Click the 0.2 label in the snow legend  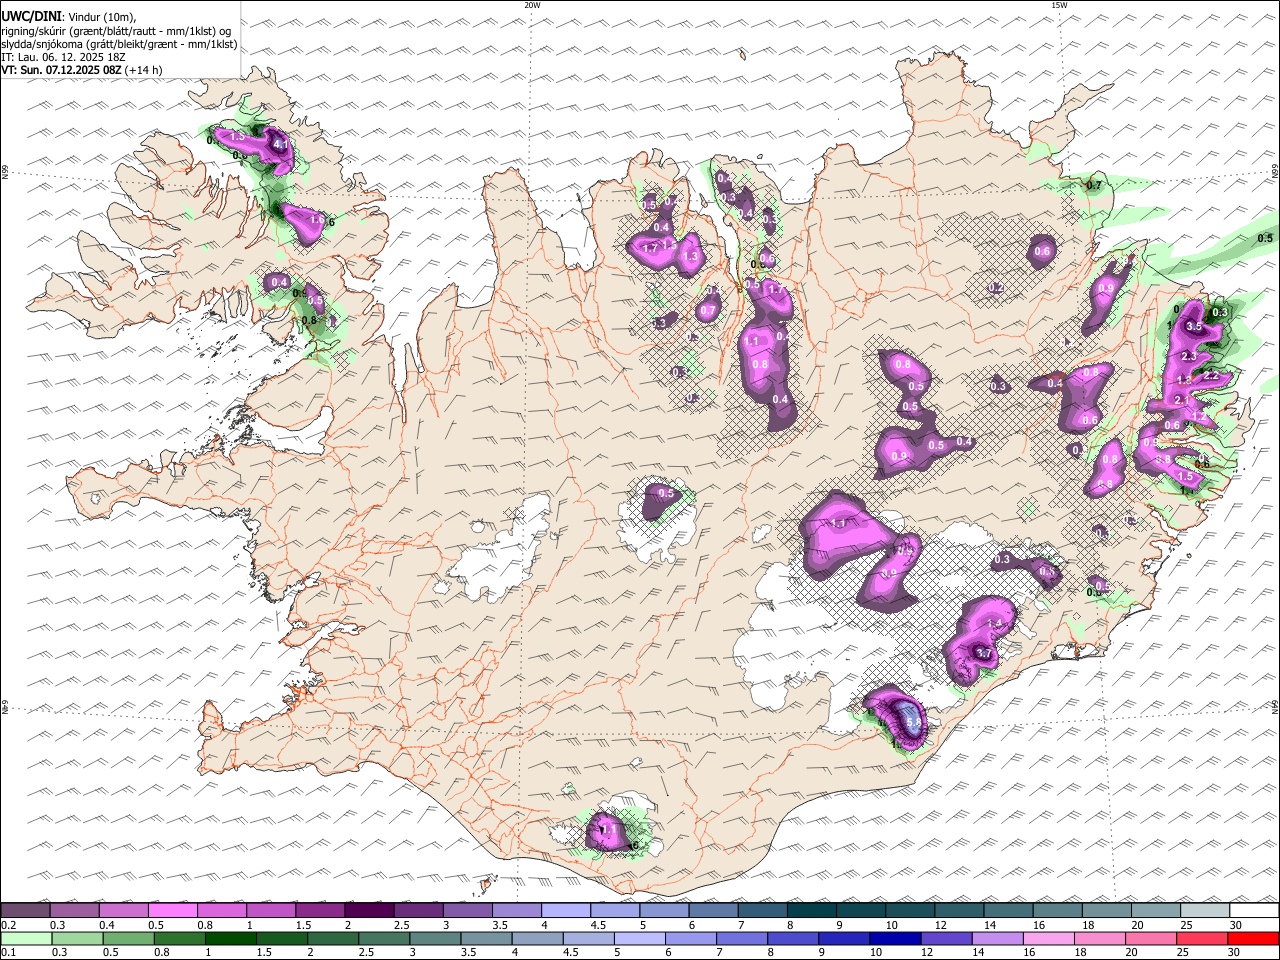pyautogui.click(x=9, y=925)
